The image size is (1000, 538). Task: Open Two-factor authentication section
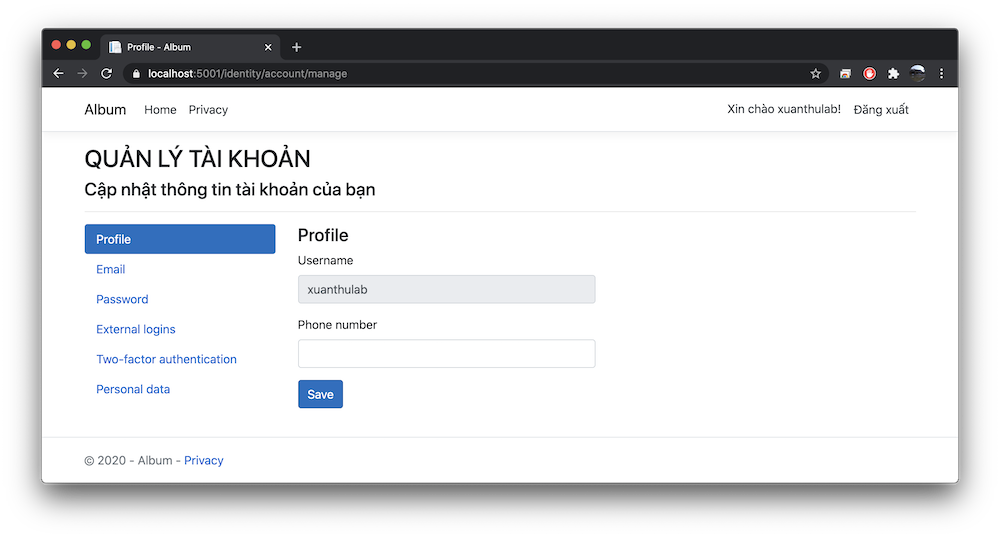click(166, 359)
